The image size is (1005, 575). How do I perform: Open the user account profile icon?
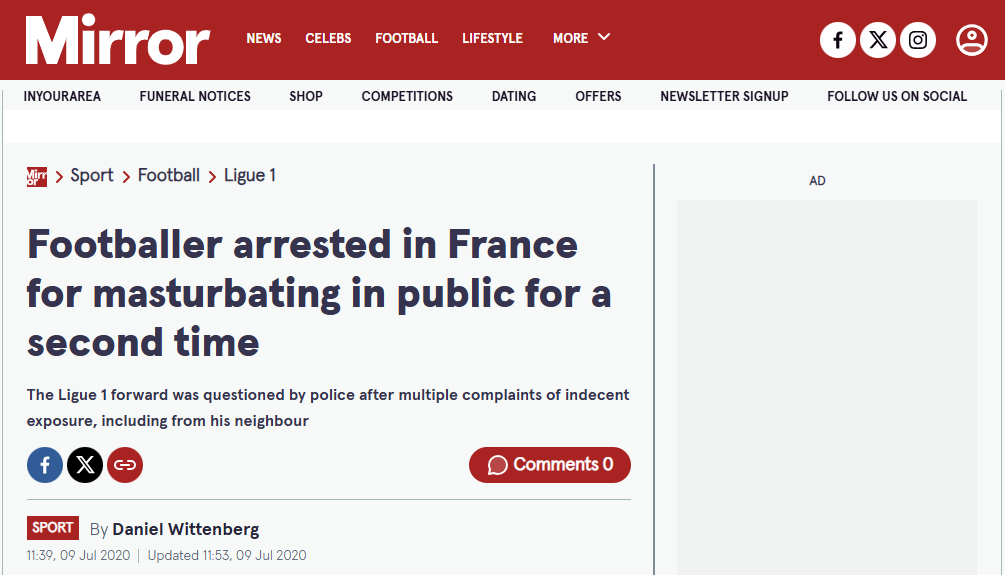971,40
